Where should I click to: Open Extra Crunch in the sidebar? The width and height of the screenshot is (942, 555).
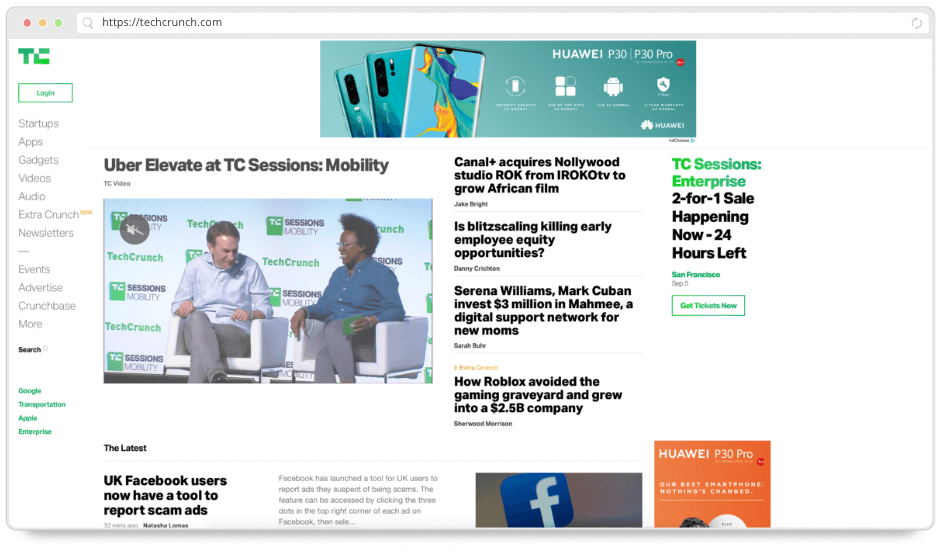(x=49, y=214)
